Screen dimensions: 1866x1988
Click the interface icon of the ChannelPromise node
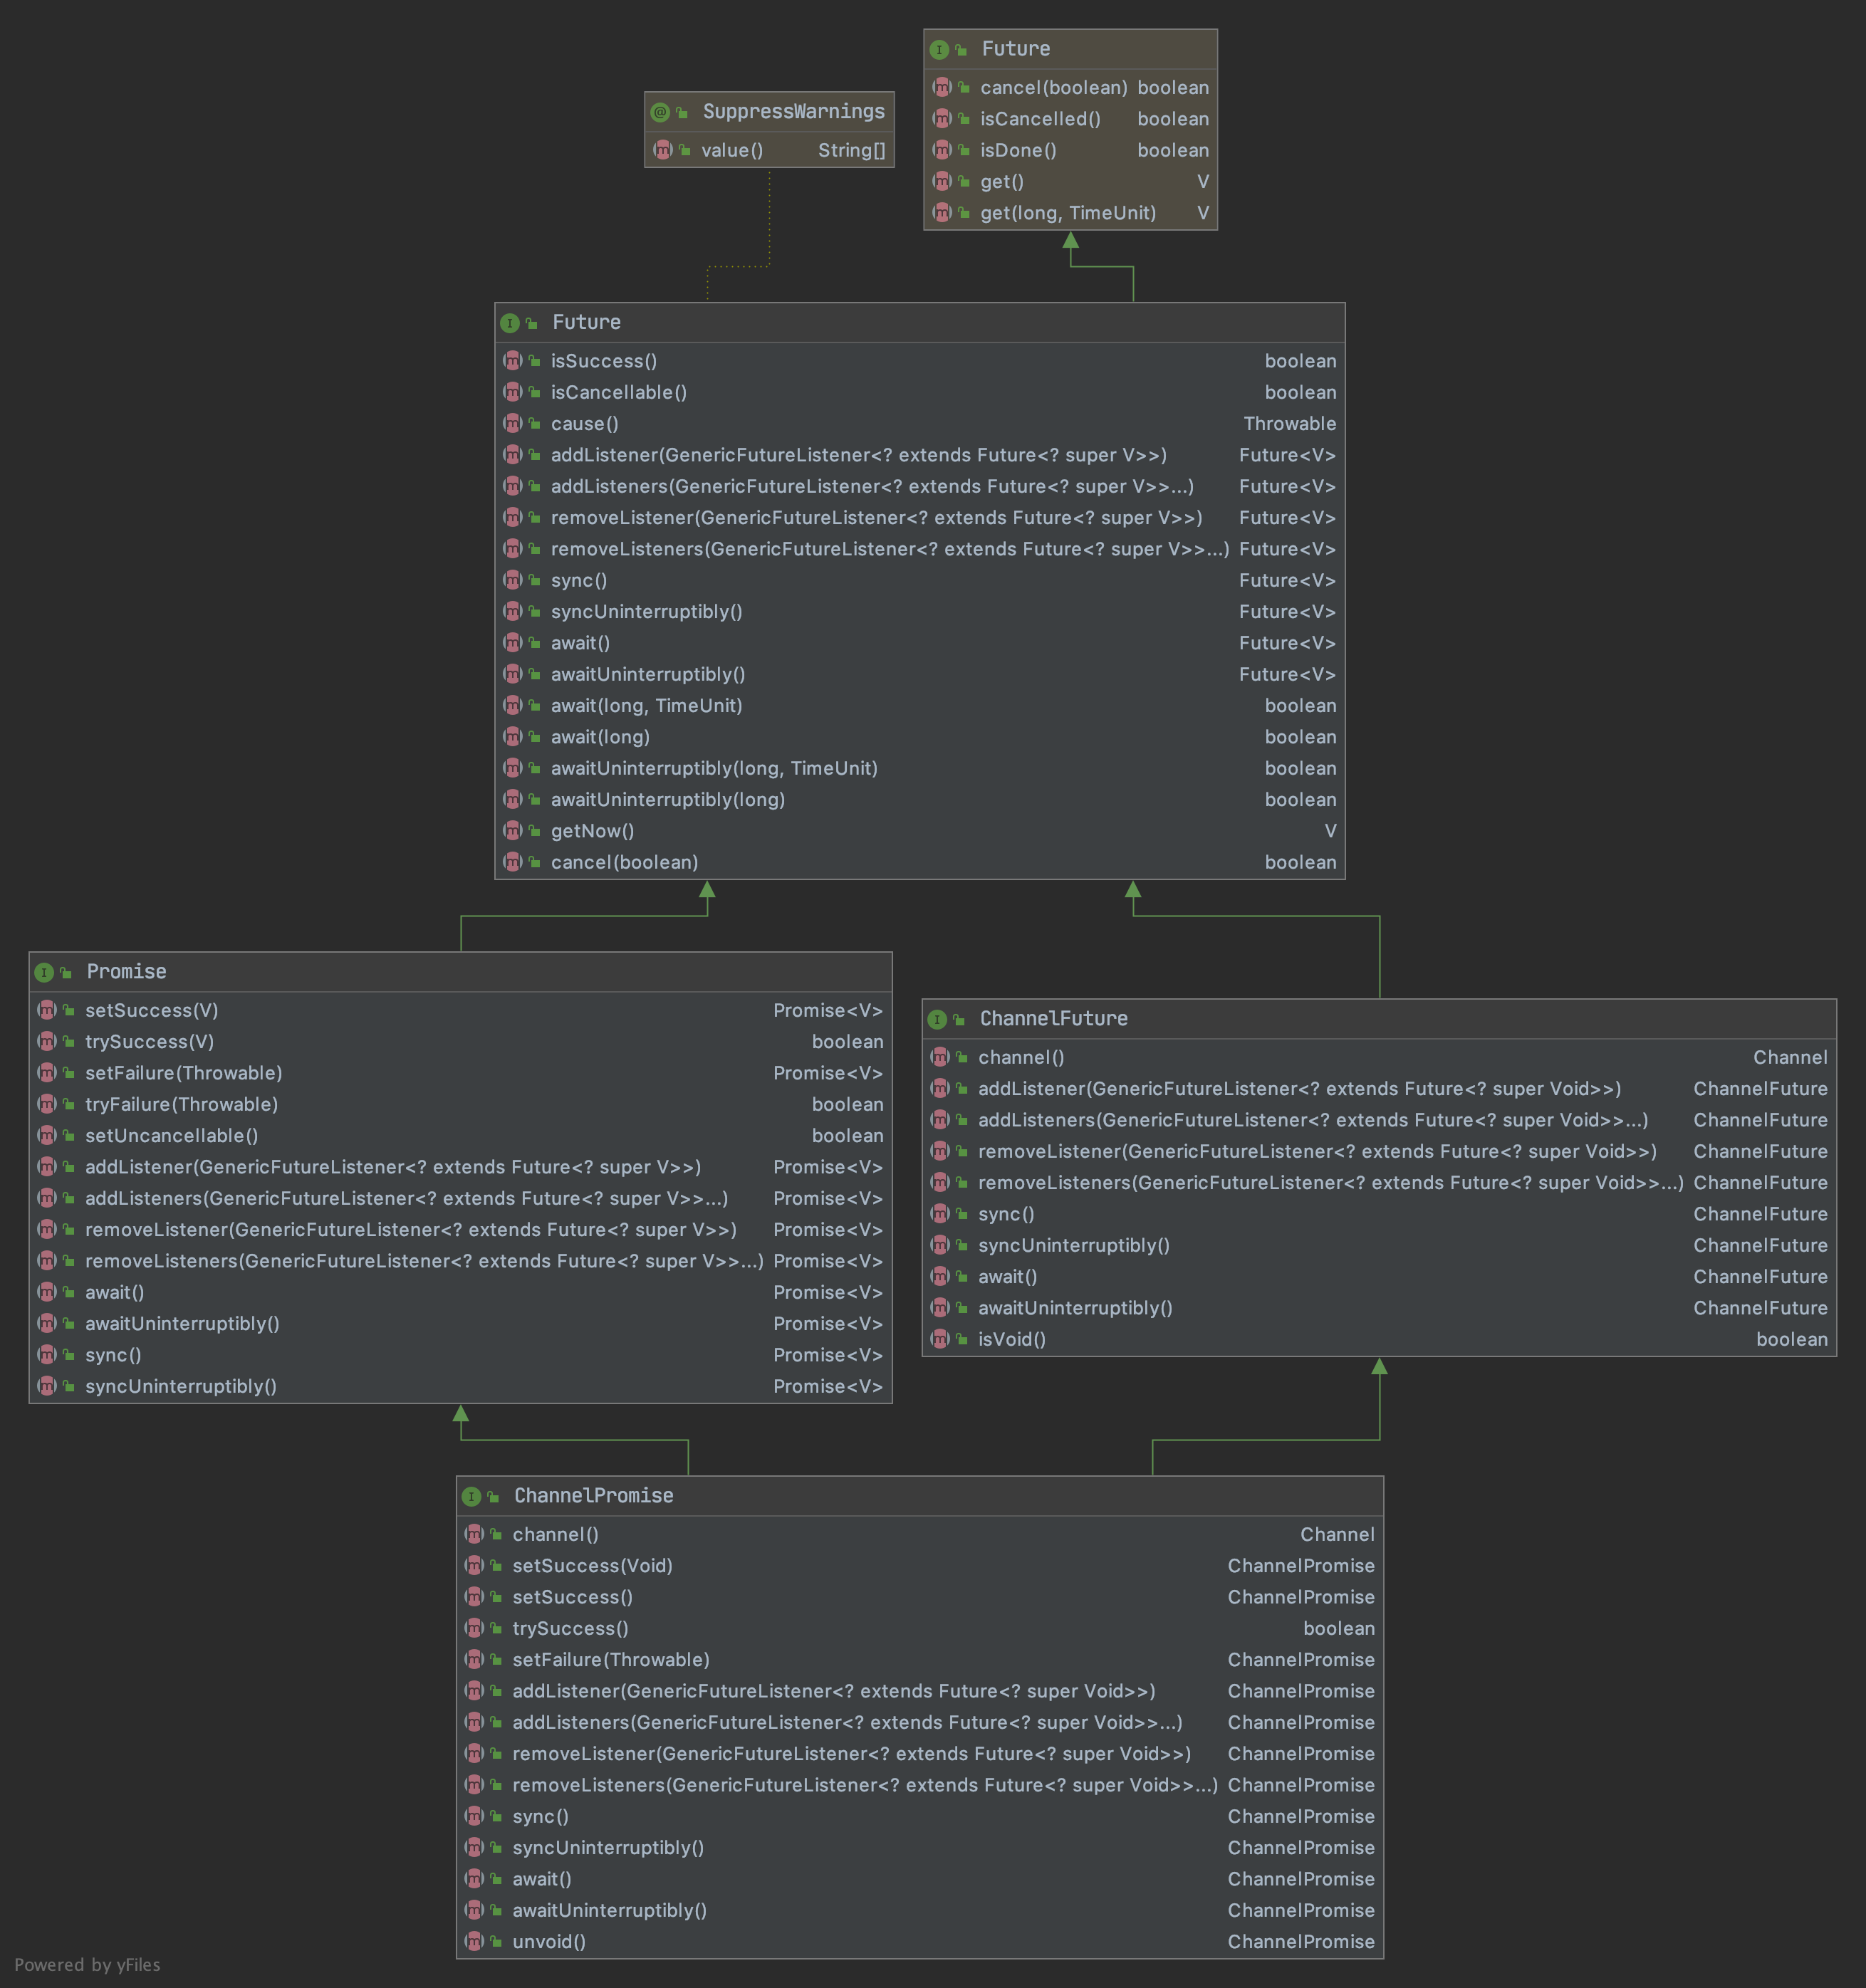[471, 1496]
